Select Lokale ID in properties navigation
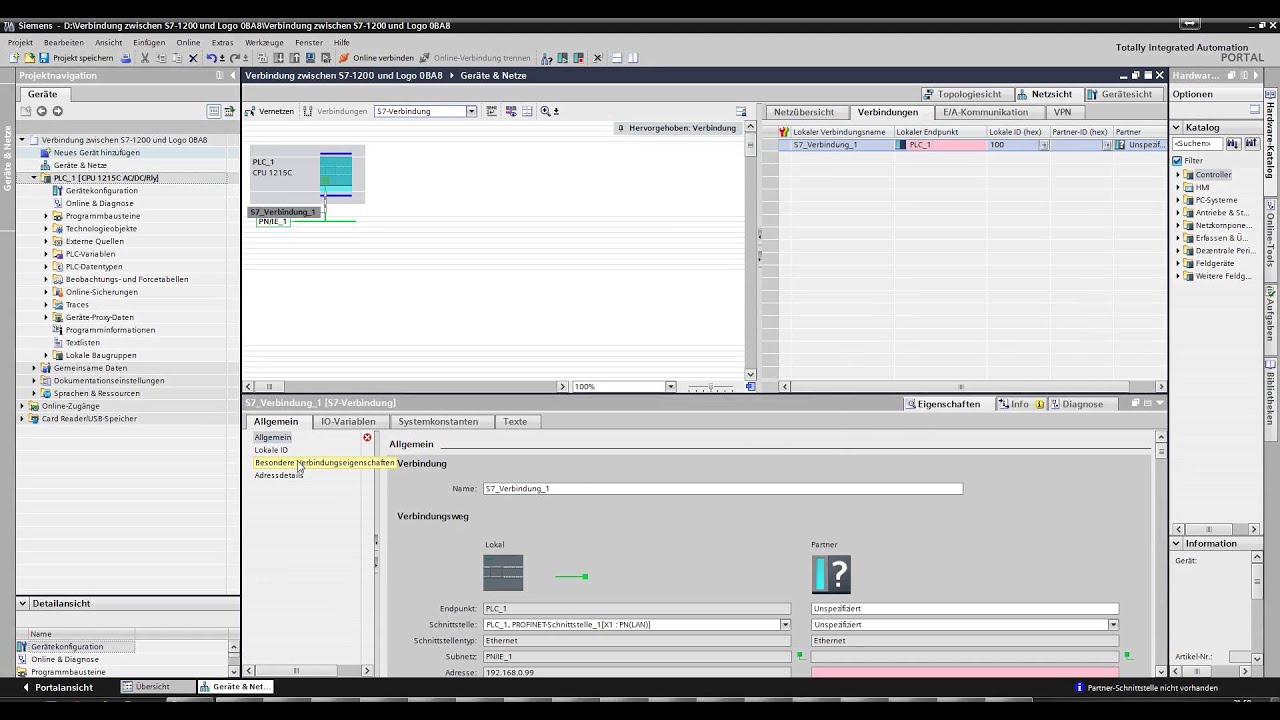Image resolution: width=1280 pixels, height=720 pixels. [x=271, y=450]
